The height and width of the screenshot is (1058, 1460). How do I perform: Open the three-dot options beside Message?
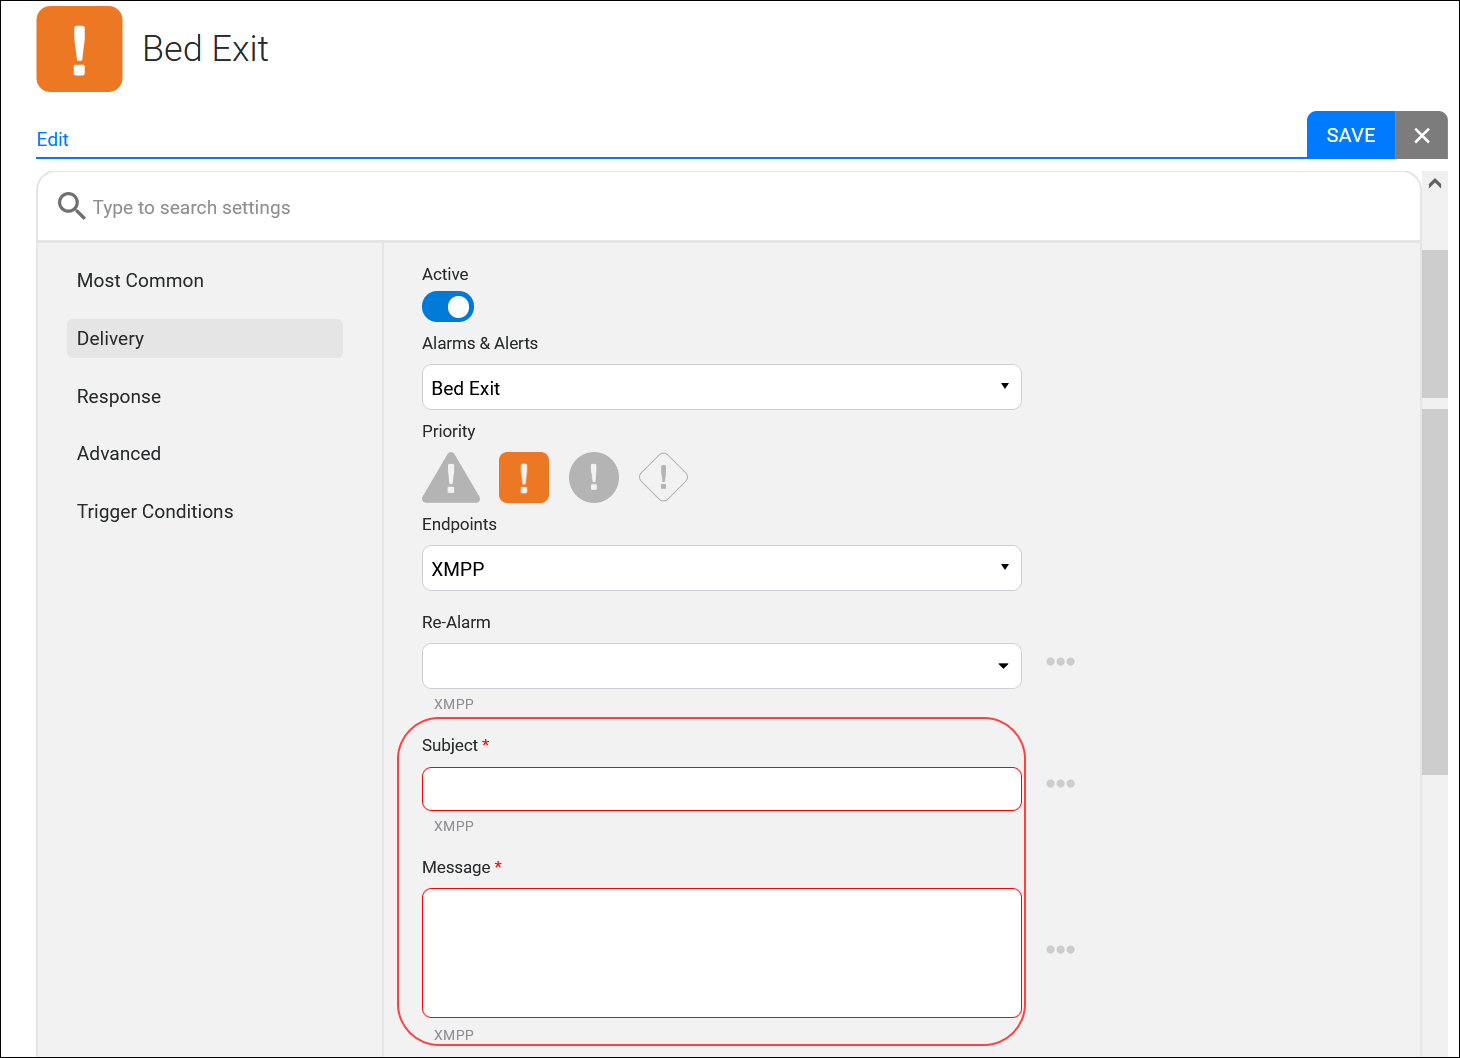tap(1060, 950)
